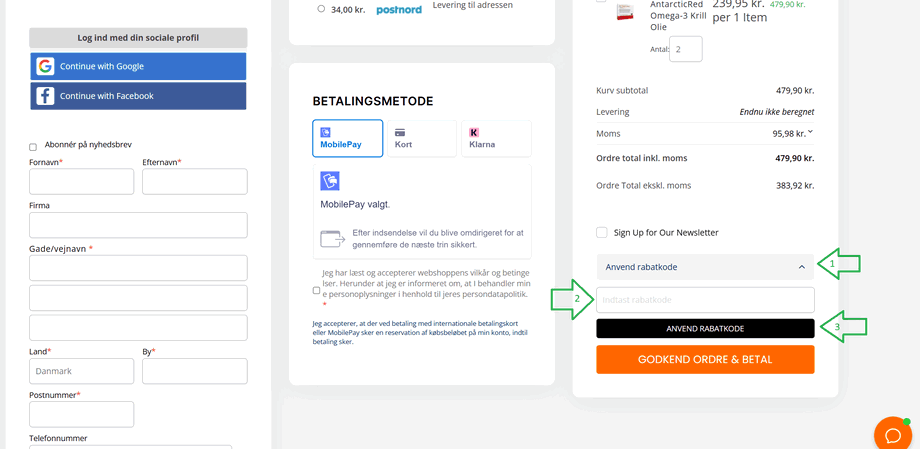
Task: Click the redirect browser window icon
Action: pyautogui.click(x=332, y=238)
